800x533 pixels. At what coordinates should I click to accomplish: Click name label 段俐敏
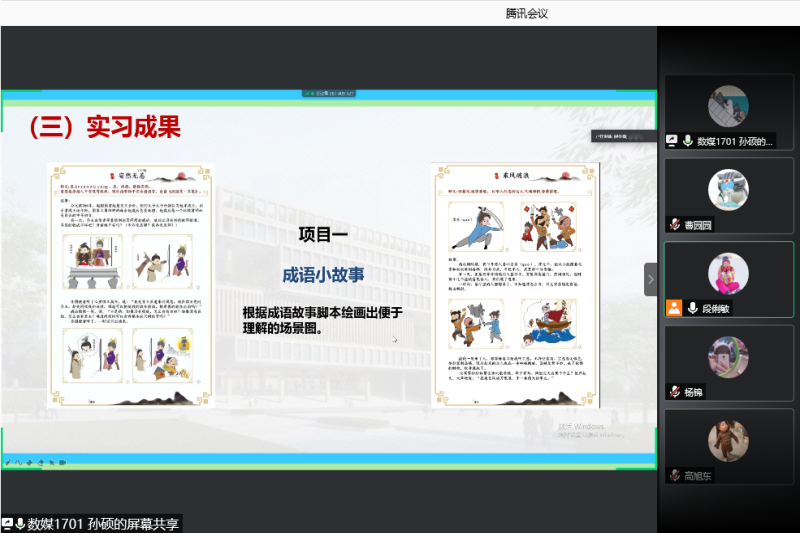[x=716, y=309]
